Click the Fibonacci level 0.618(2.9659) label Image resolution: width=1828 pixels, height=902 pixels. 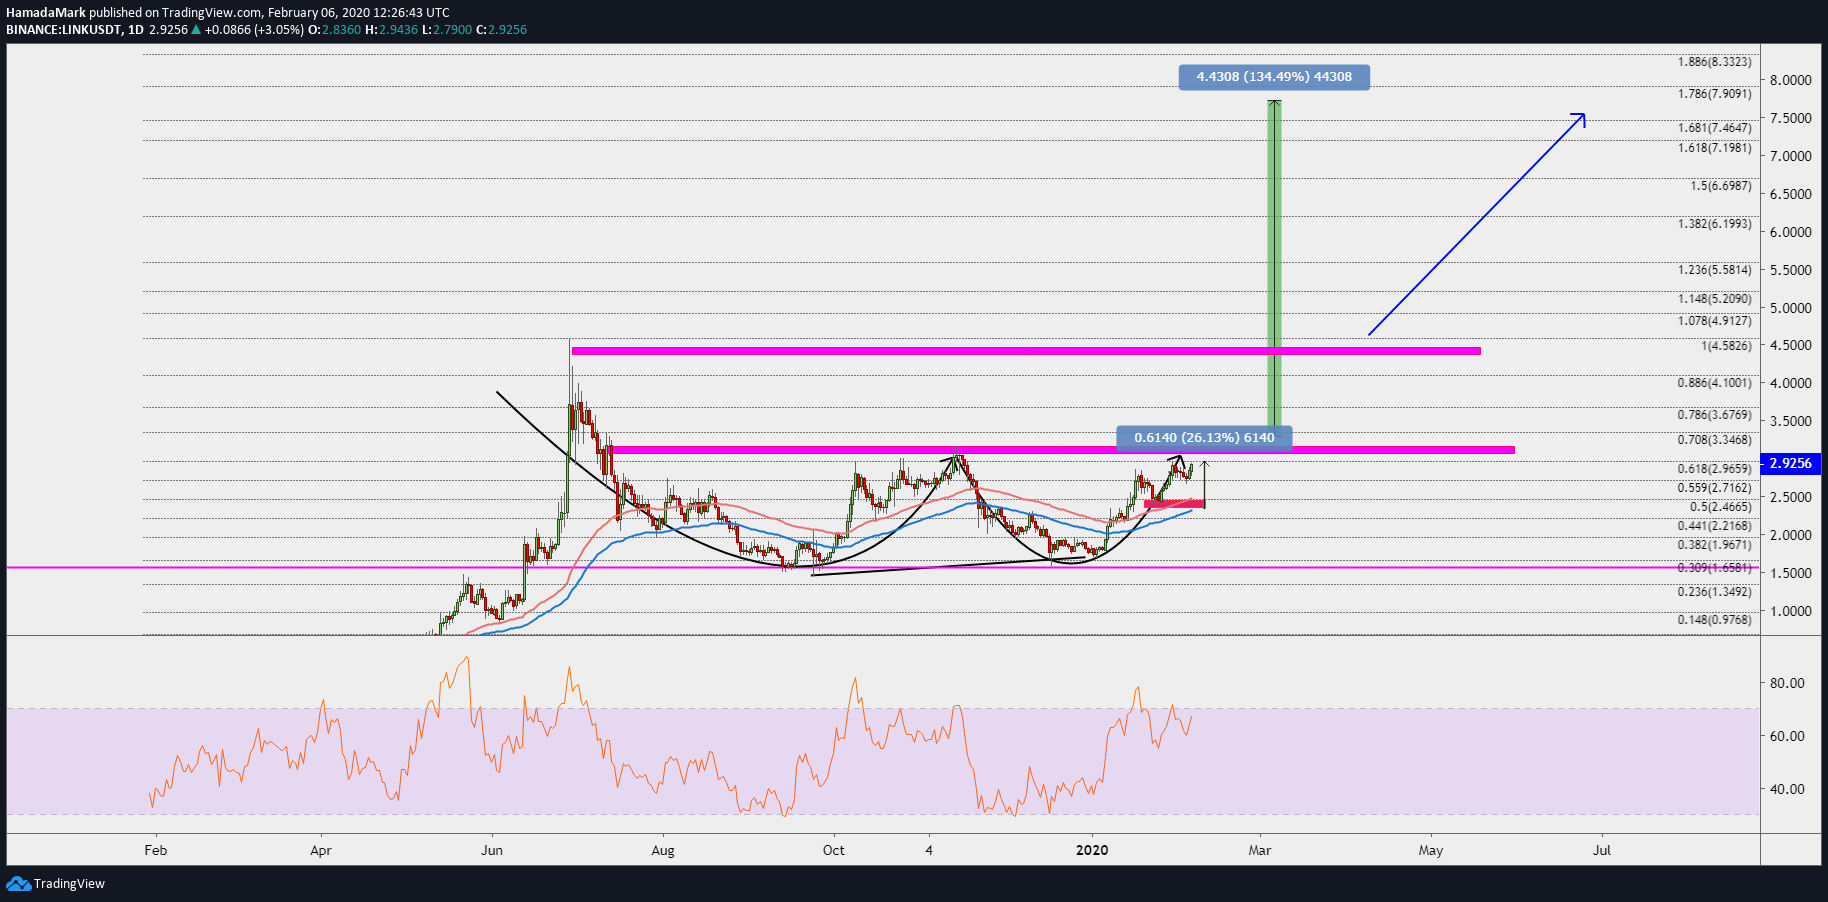pyautogui.click(x=1715, y=469)
